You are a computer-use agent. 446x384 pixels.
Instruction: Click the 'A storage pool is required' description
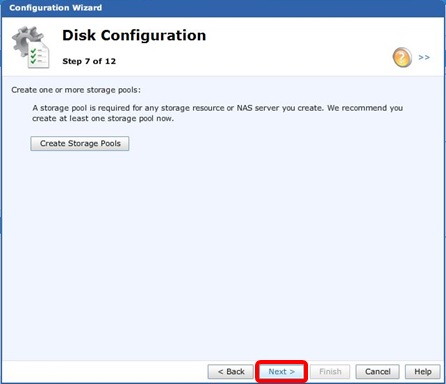[217, 113]
